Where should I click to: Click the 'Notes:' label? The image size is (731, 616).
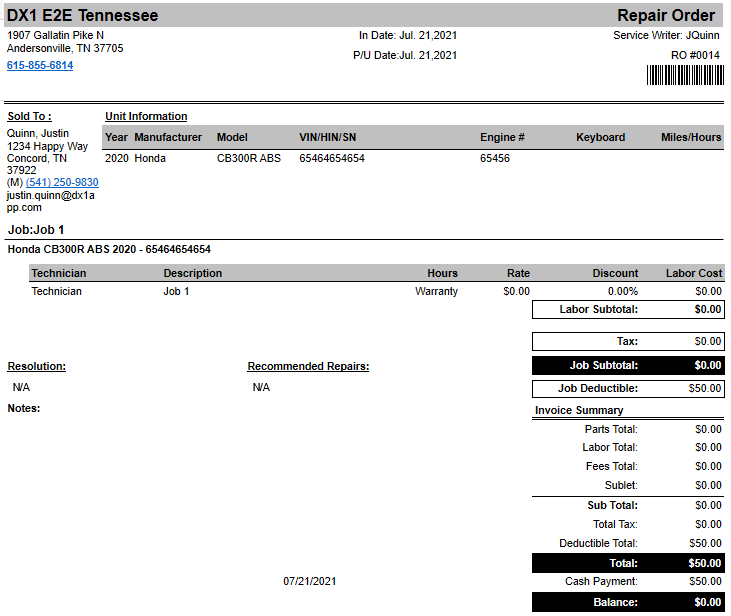click(x=24, y=408)
